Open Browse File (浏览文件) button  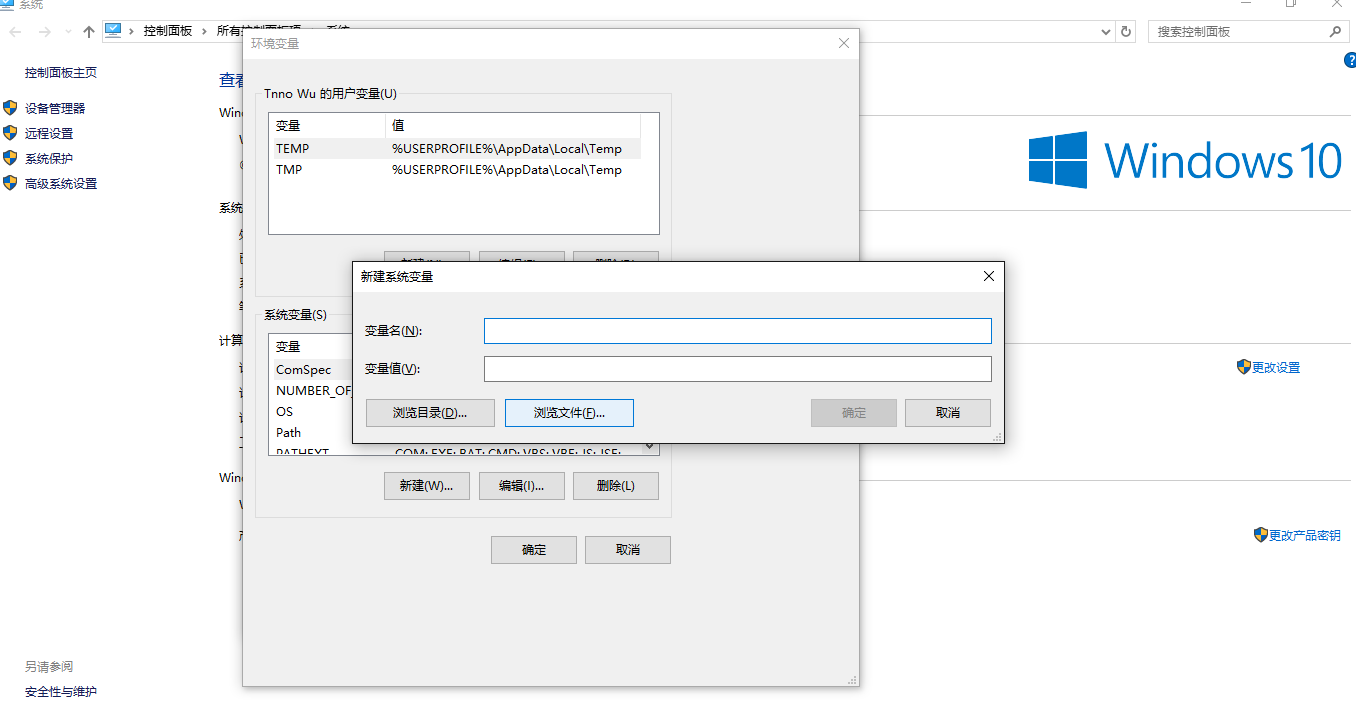coord(569,413)
